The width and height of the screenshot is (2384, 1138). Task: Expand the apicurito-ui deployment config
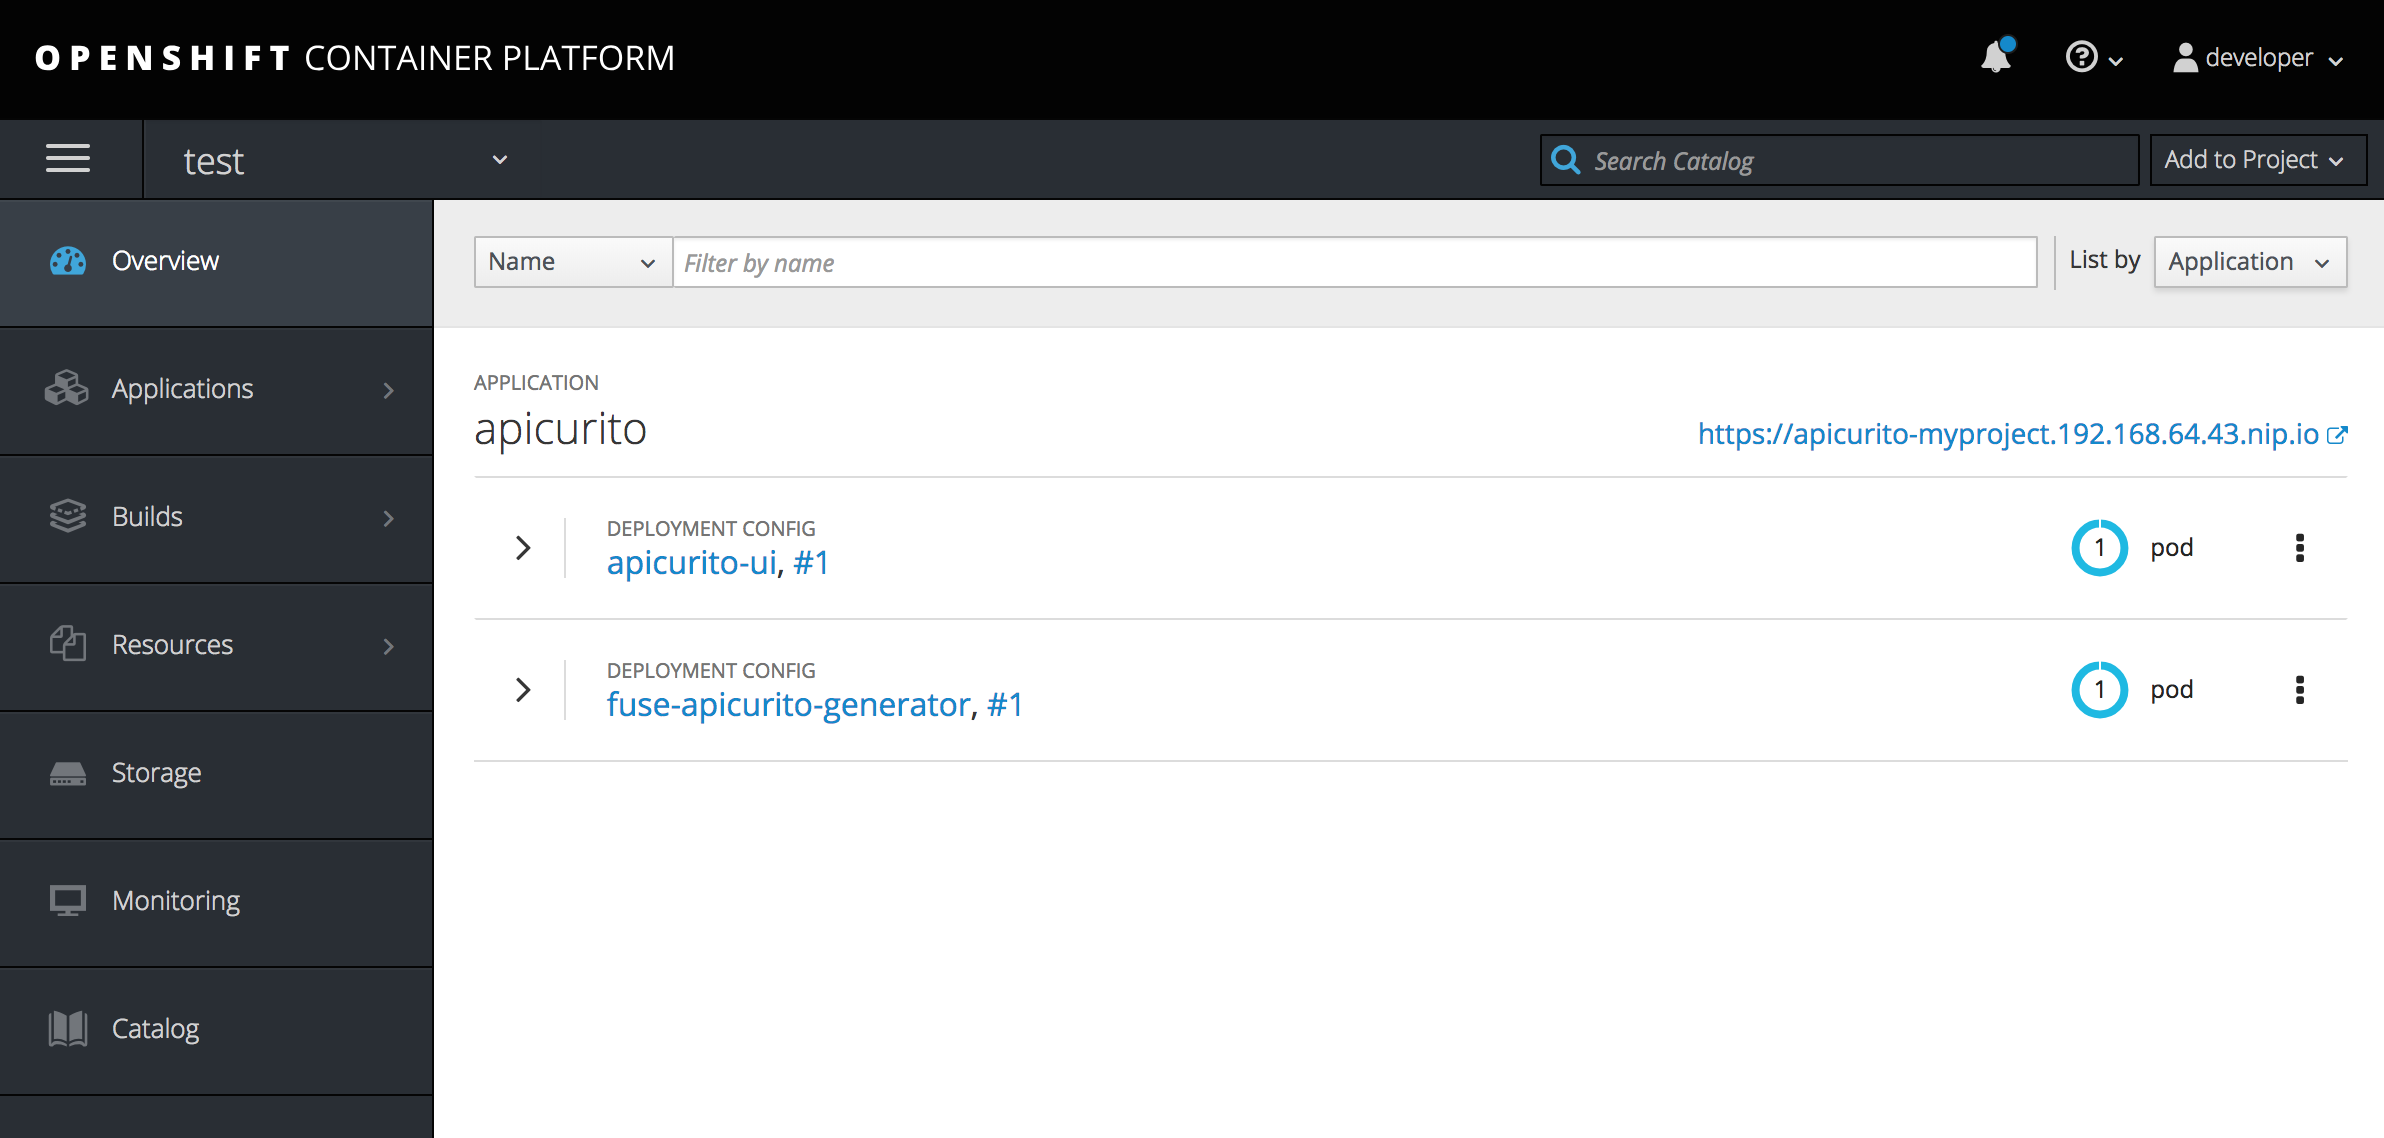pyautogui.click(x=523, y=546)
